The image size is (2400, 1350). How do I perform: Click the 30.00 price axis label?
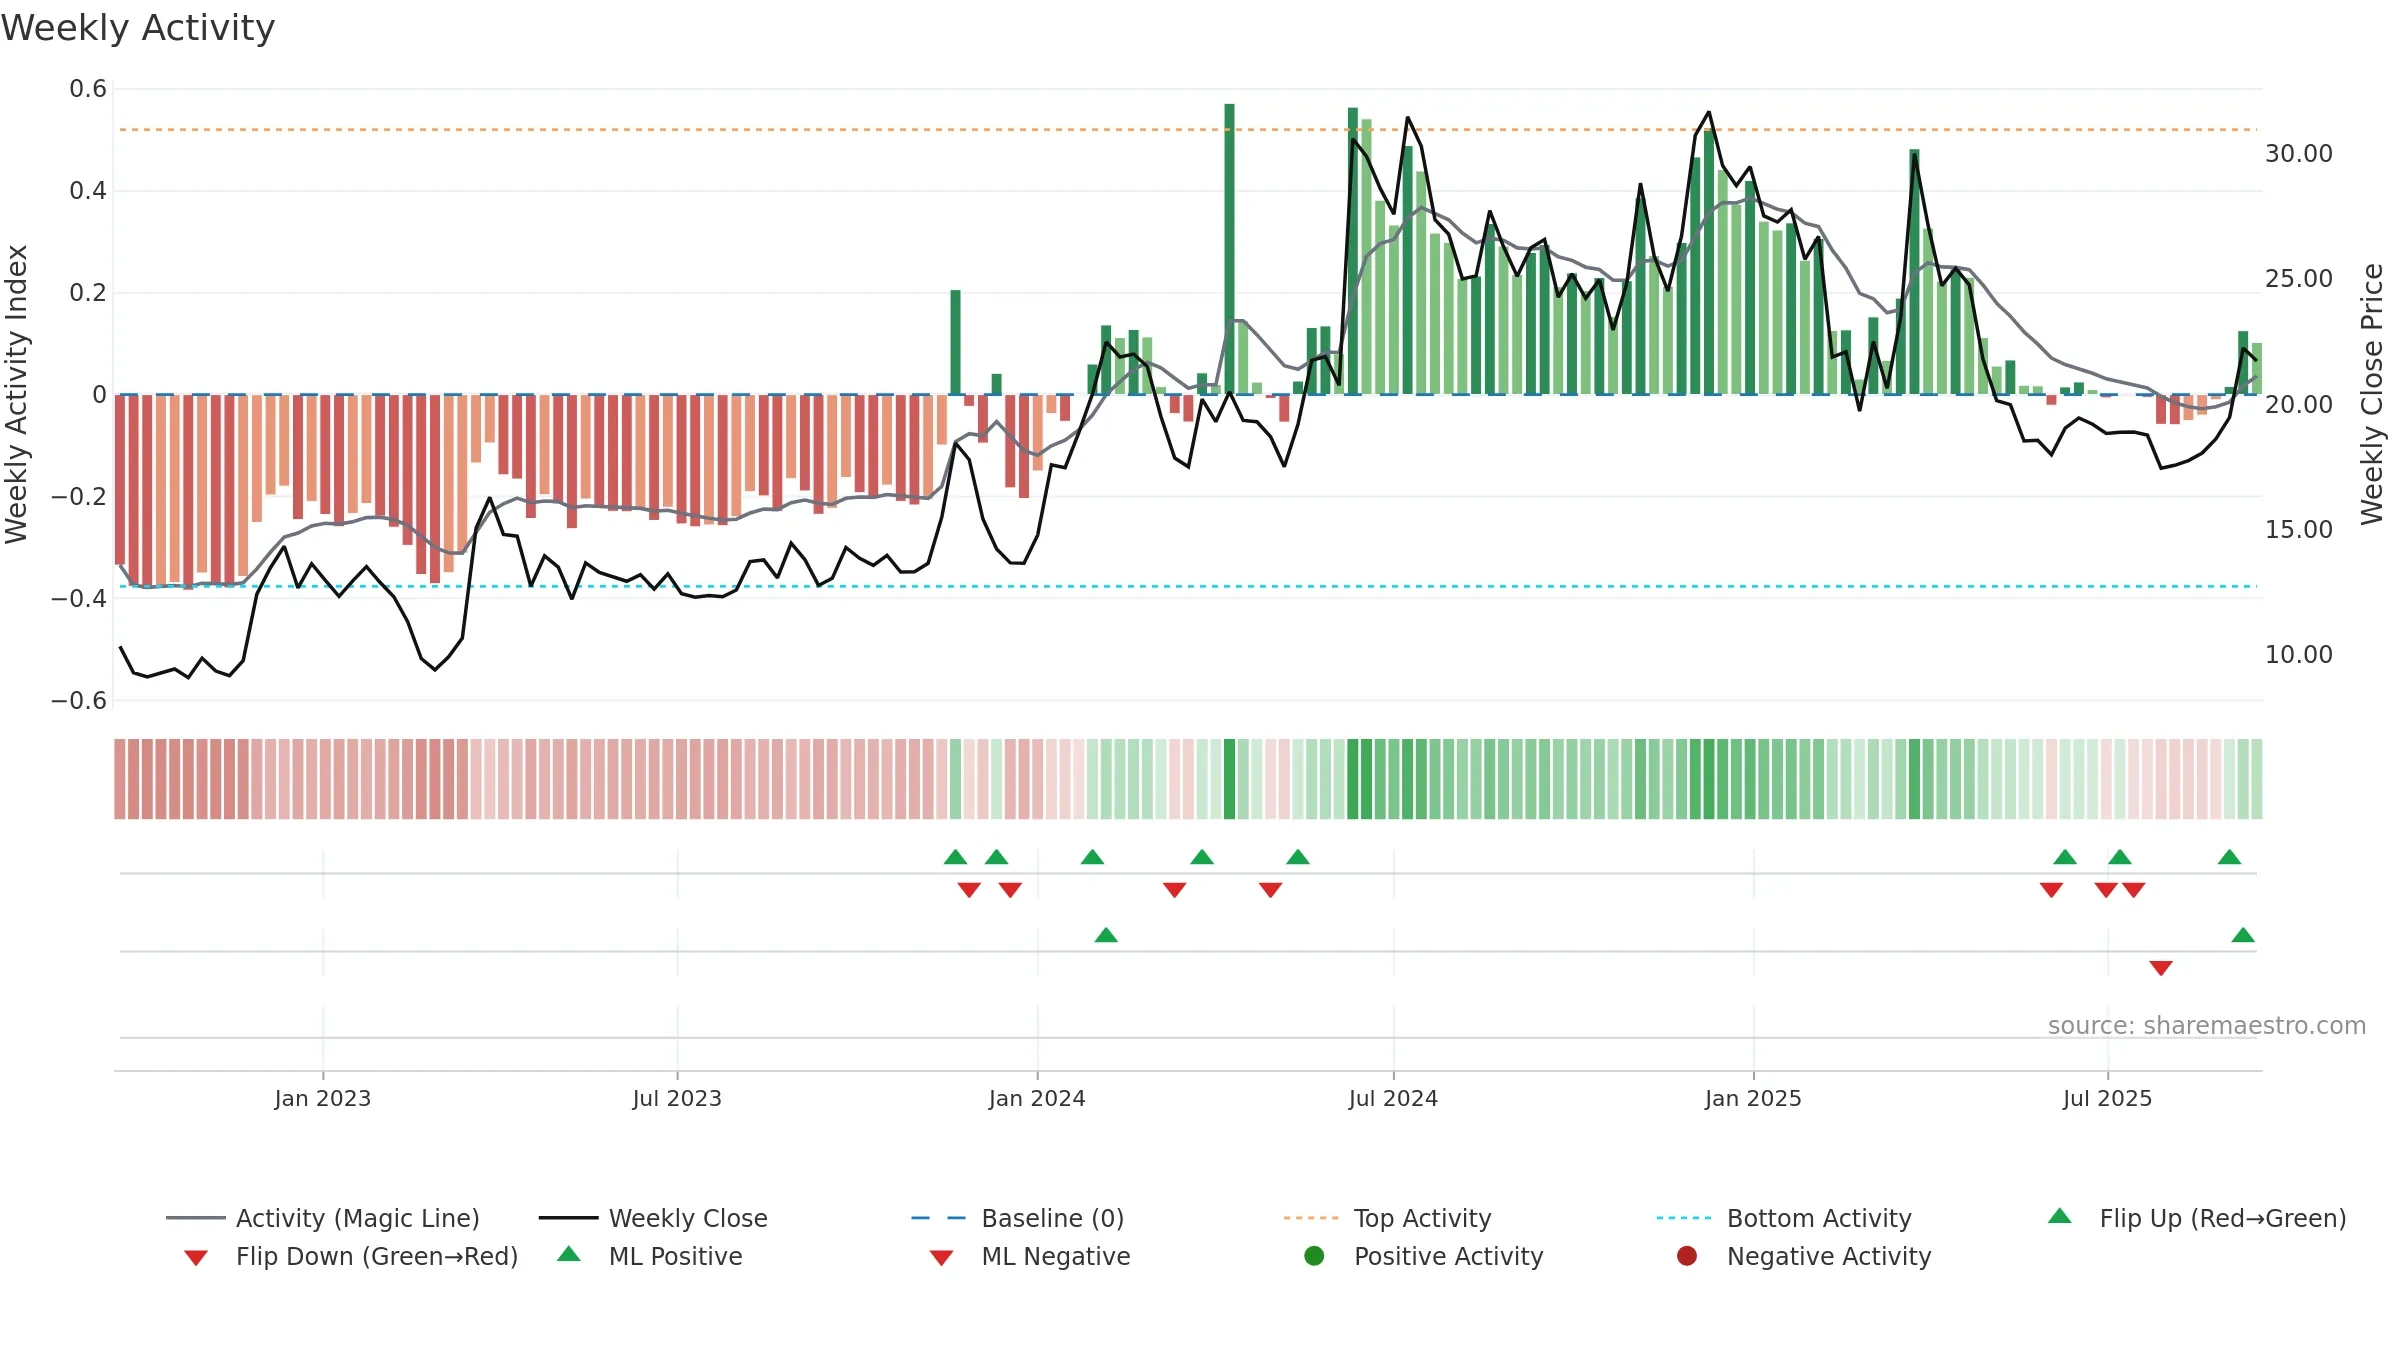pos(2298,154)
